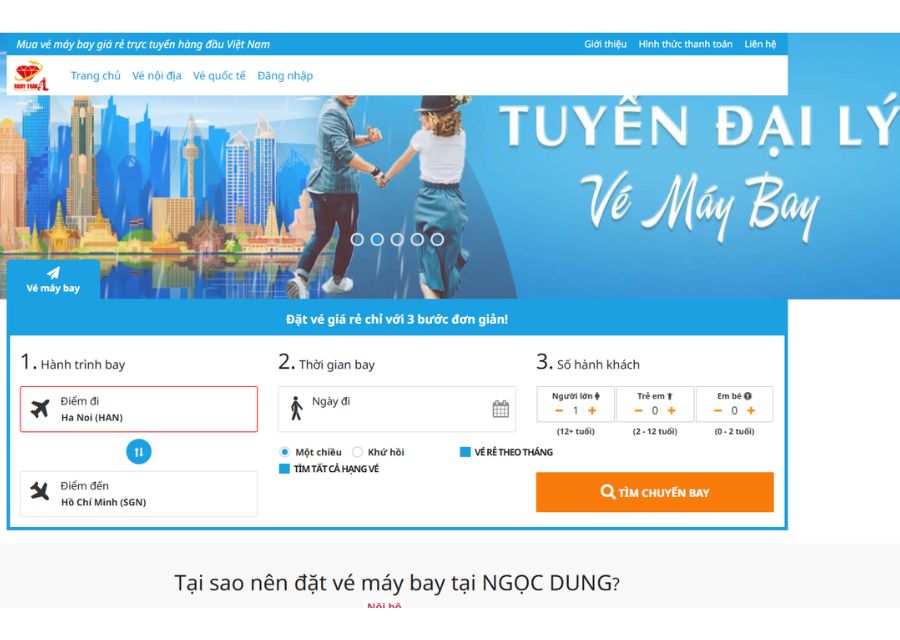
Task: Increase Trẻ em count with plus icon
Action: 672,410
